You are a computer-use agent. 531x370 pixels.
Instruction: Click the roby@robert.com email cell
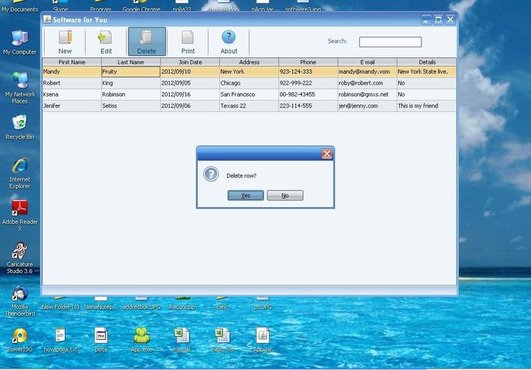pyautogui.click(x=367, y=83)
